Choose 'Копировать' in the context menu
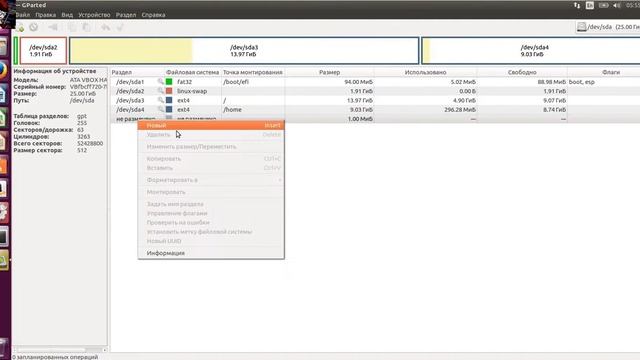 pyautogui.click(x=211, y=159)
